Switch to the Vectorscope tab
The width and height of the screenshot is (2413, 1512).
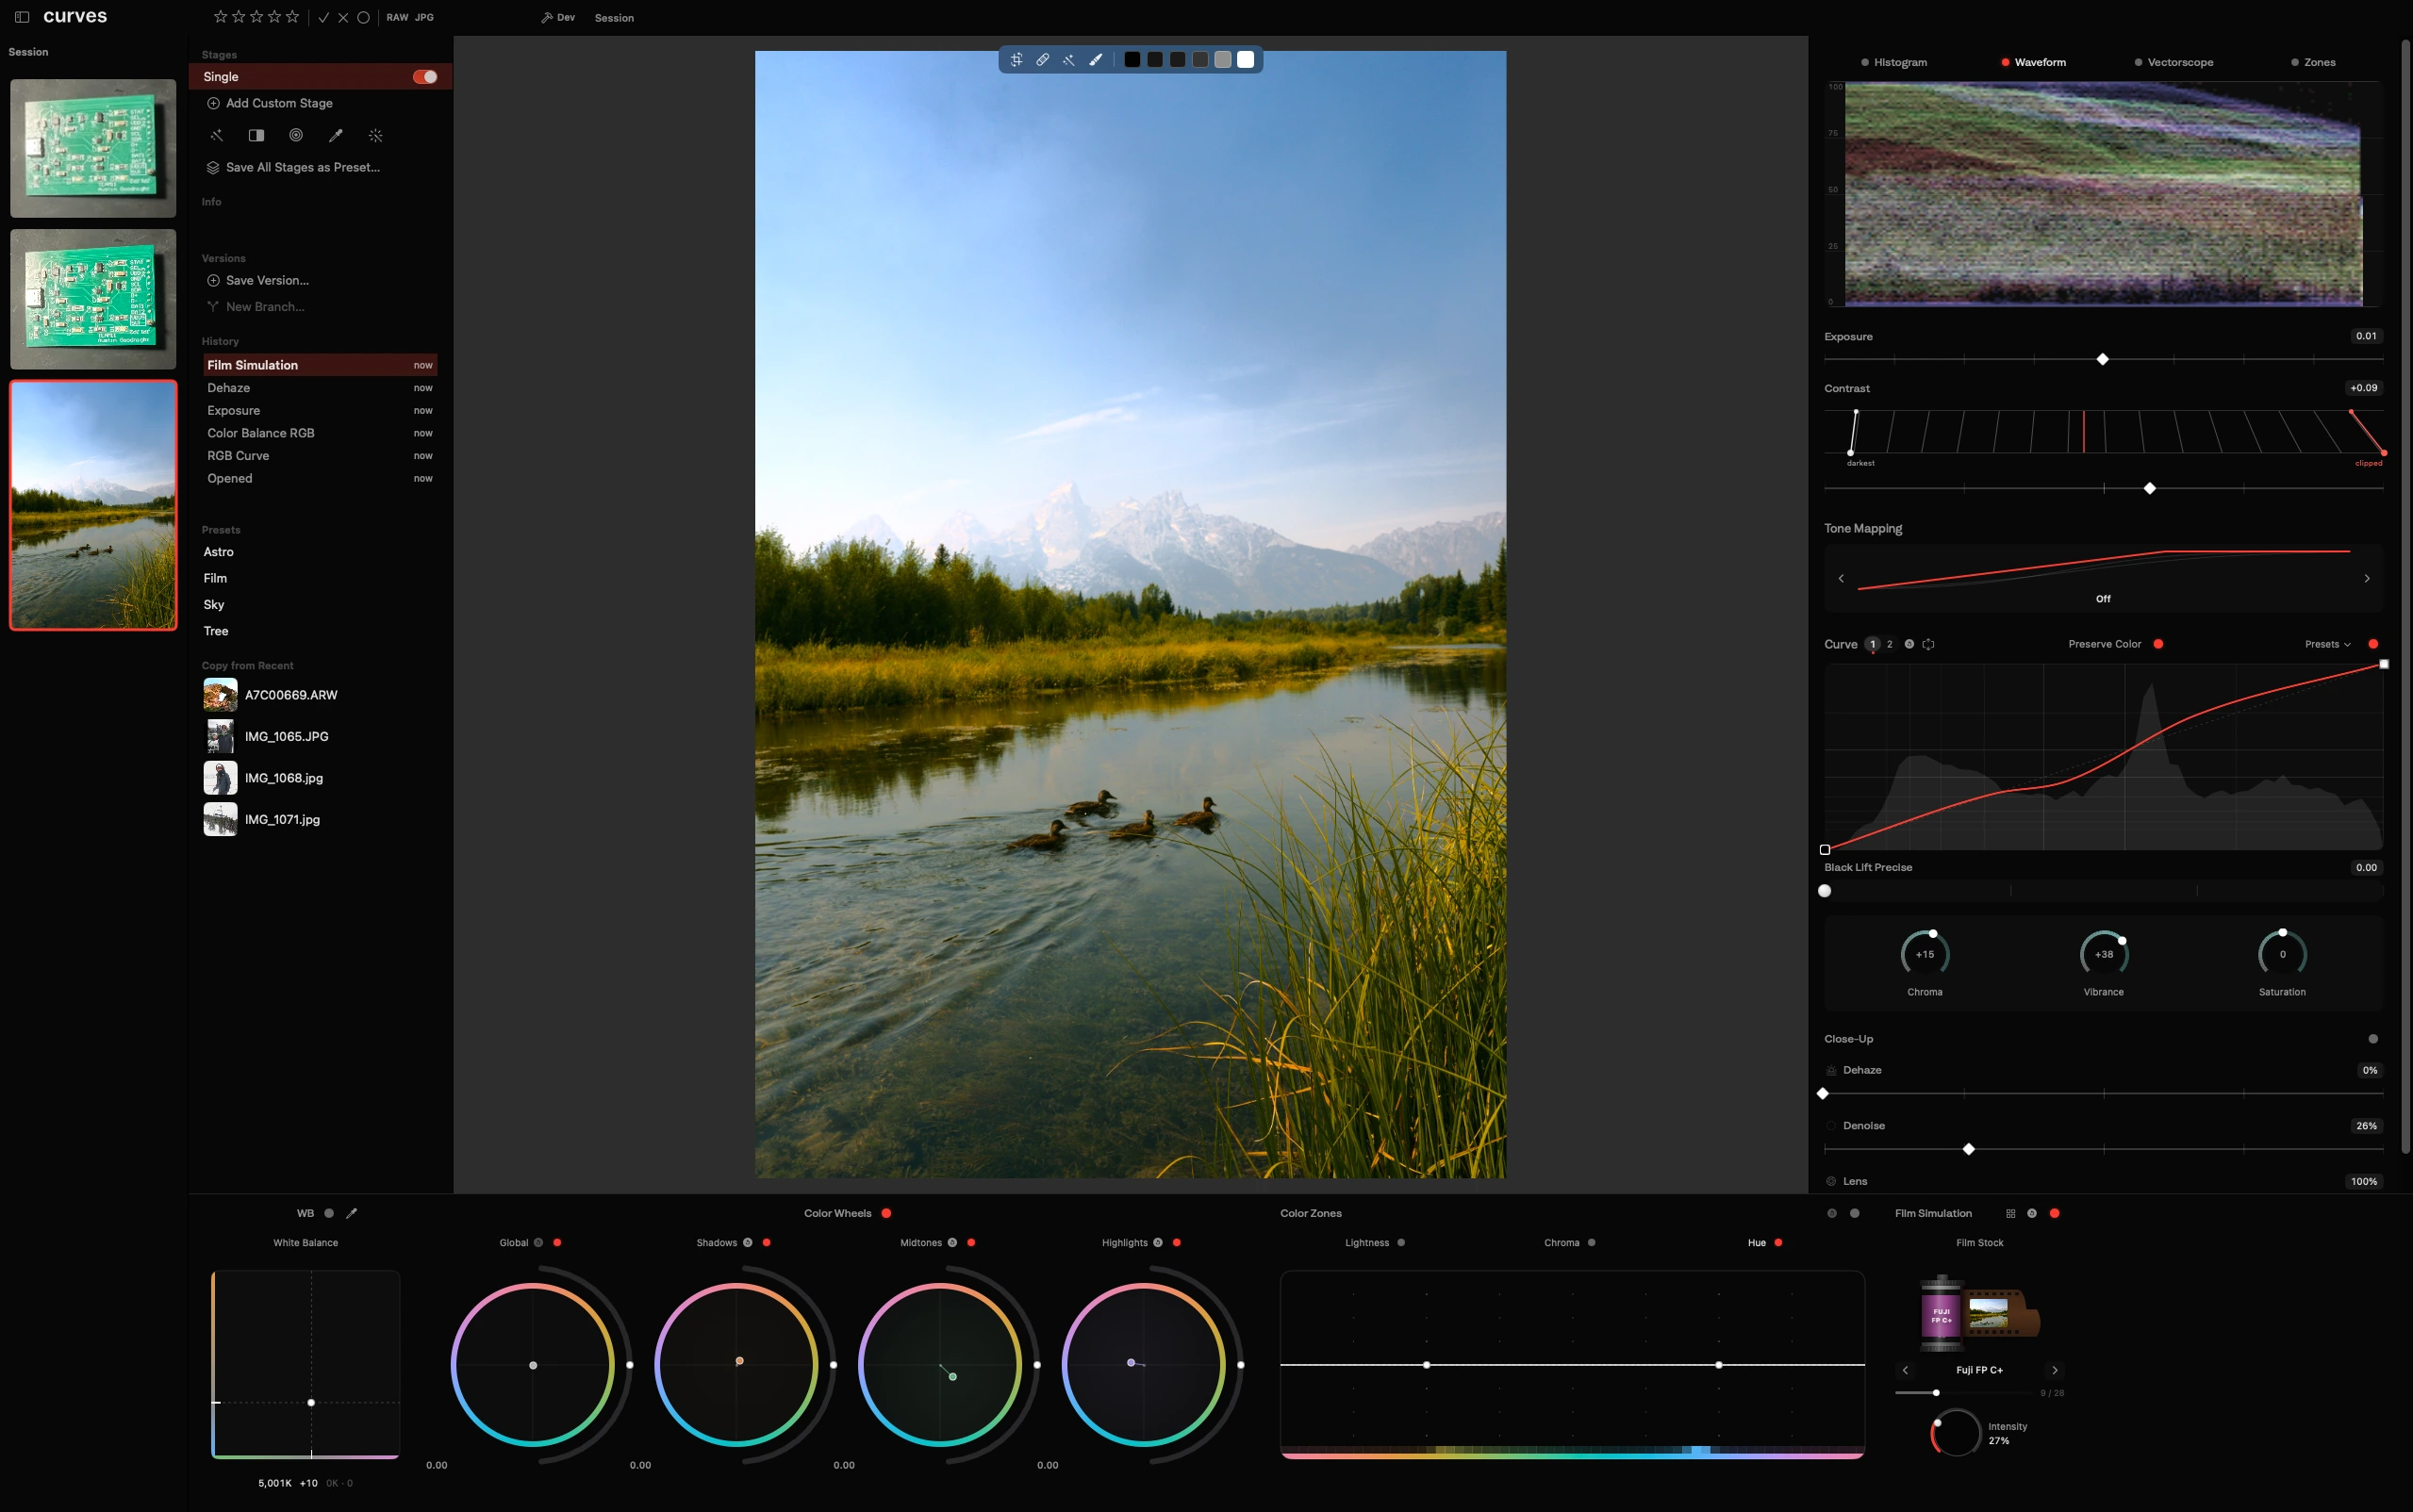2174,62
